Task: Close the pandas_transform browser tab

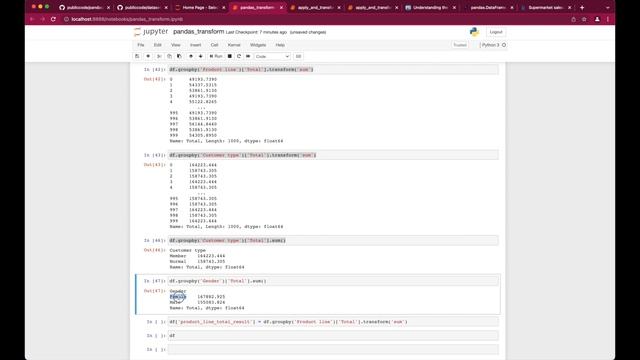Action: [281, 7]
